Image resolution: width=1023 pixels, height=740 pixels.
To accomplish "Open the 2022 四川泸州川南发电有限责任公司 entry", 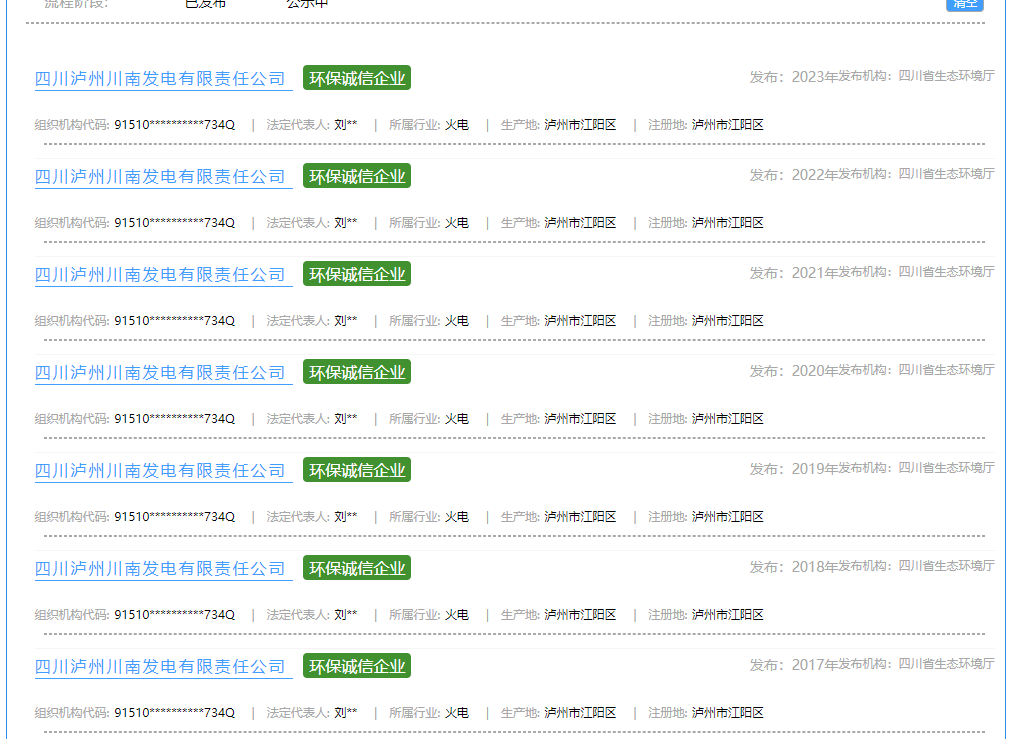I will (160, 177).
